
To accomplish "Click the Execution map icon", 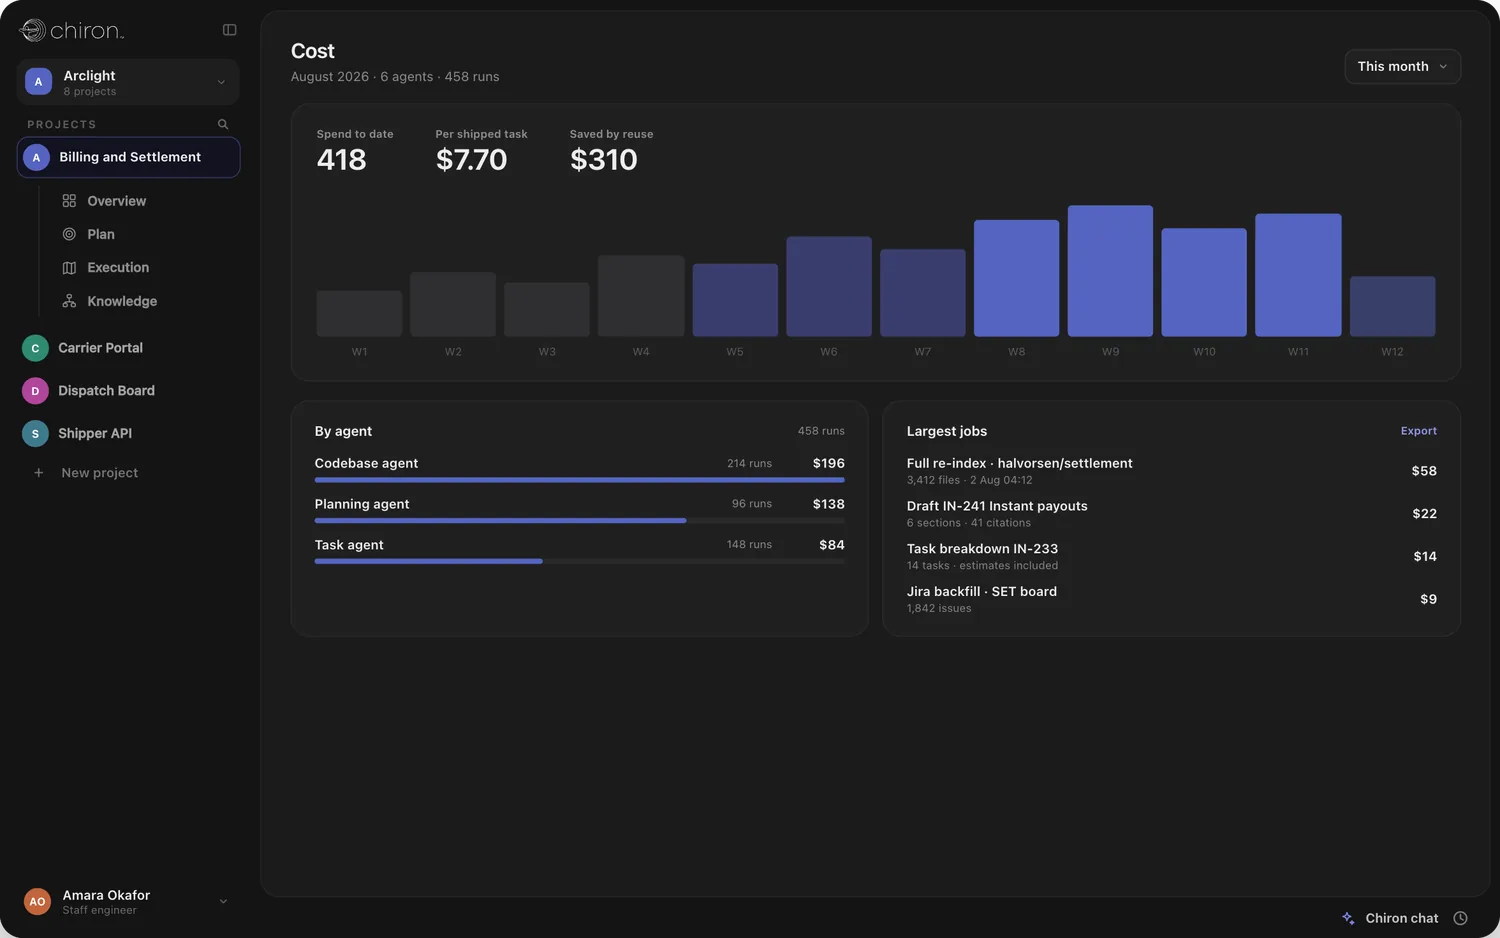I will click(x=69, y=268).
